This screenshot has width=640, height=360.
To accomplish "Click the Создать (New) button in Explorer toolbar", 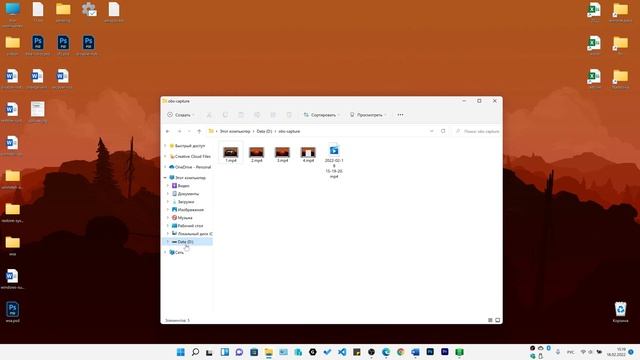I will [180, 115].
